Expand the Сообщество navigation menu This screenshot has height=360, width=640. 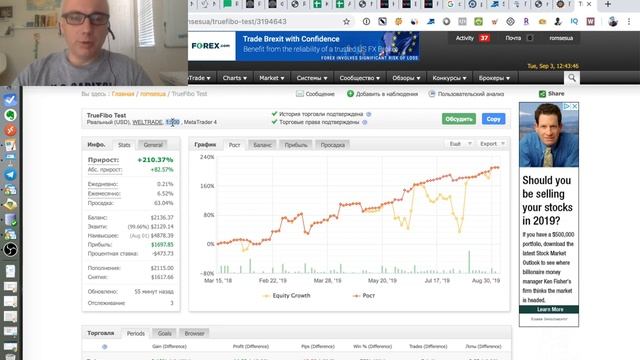click(x=360, y=78)
